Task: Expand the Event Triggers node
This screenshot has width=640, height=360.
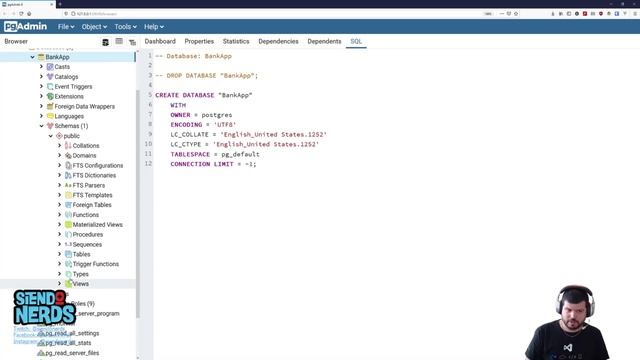Action: pos(41,86)
